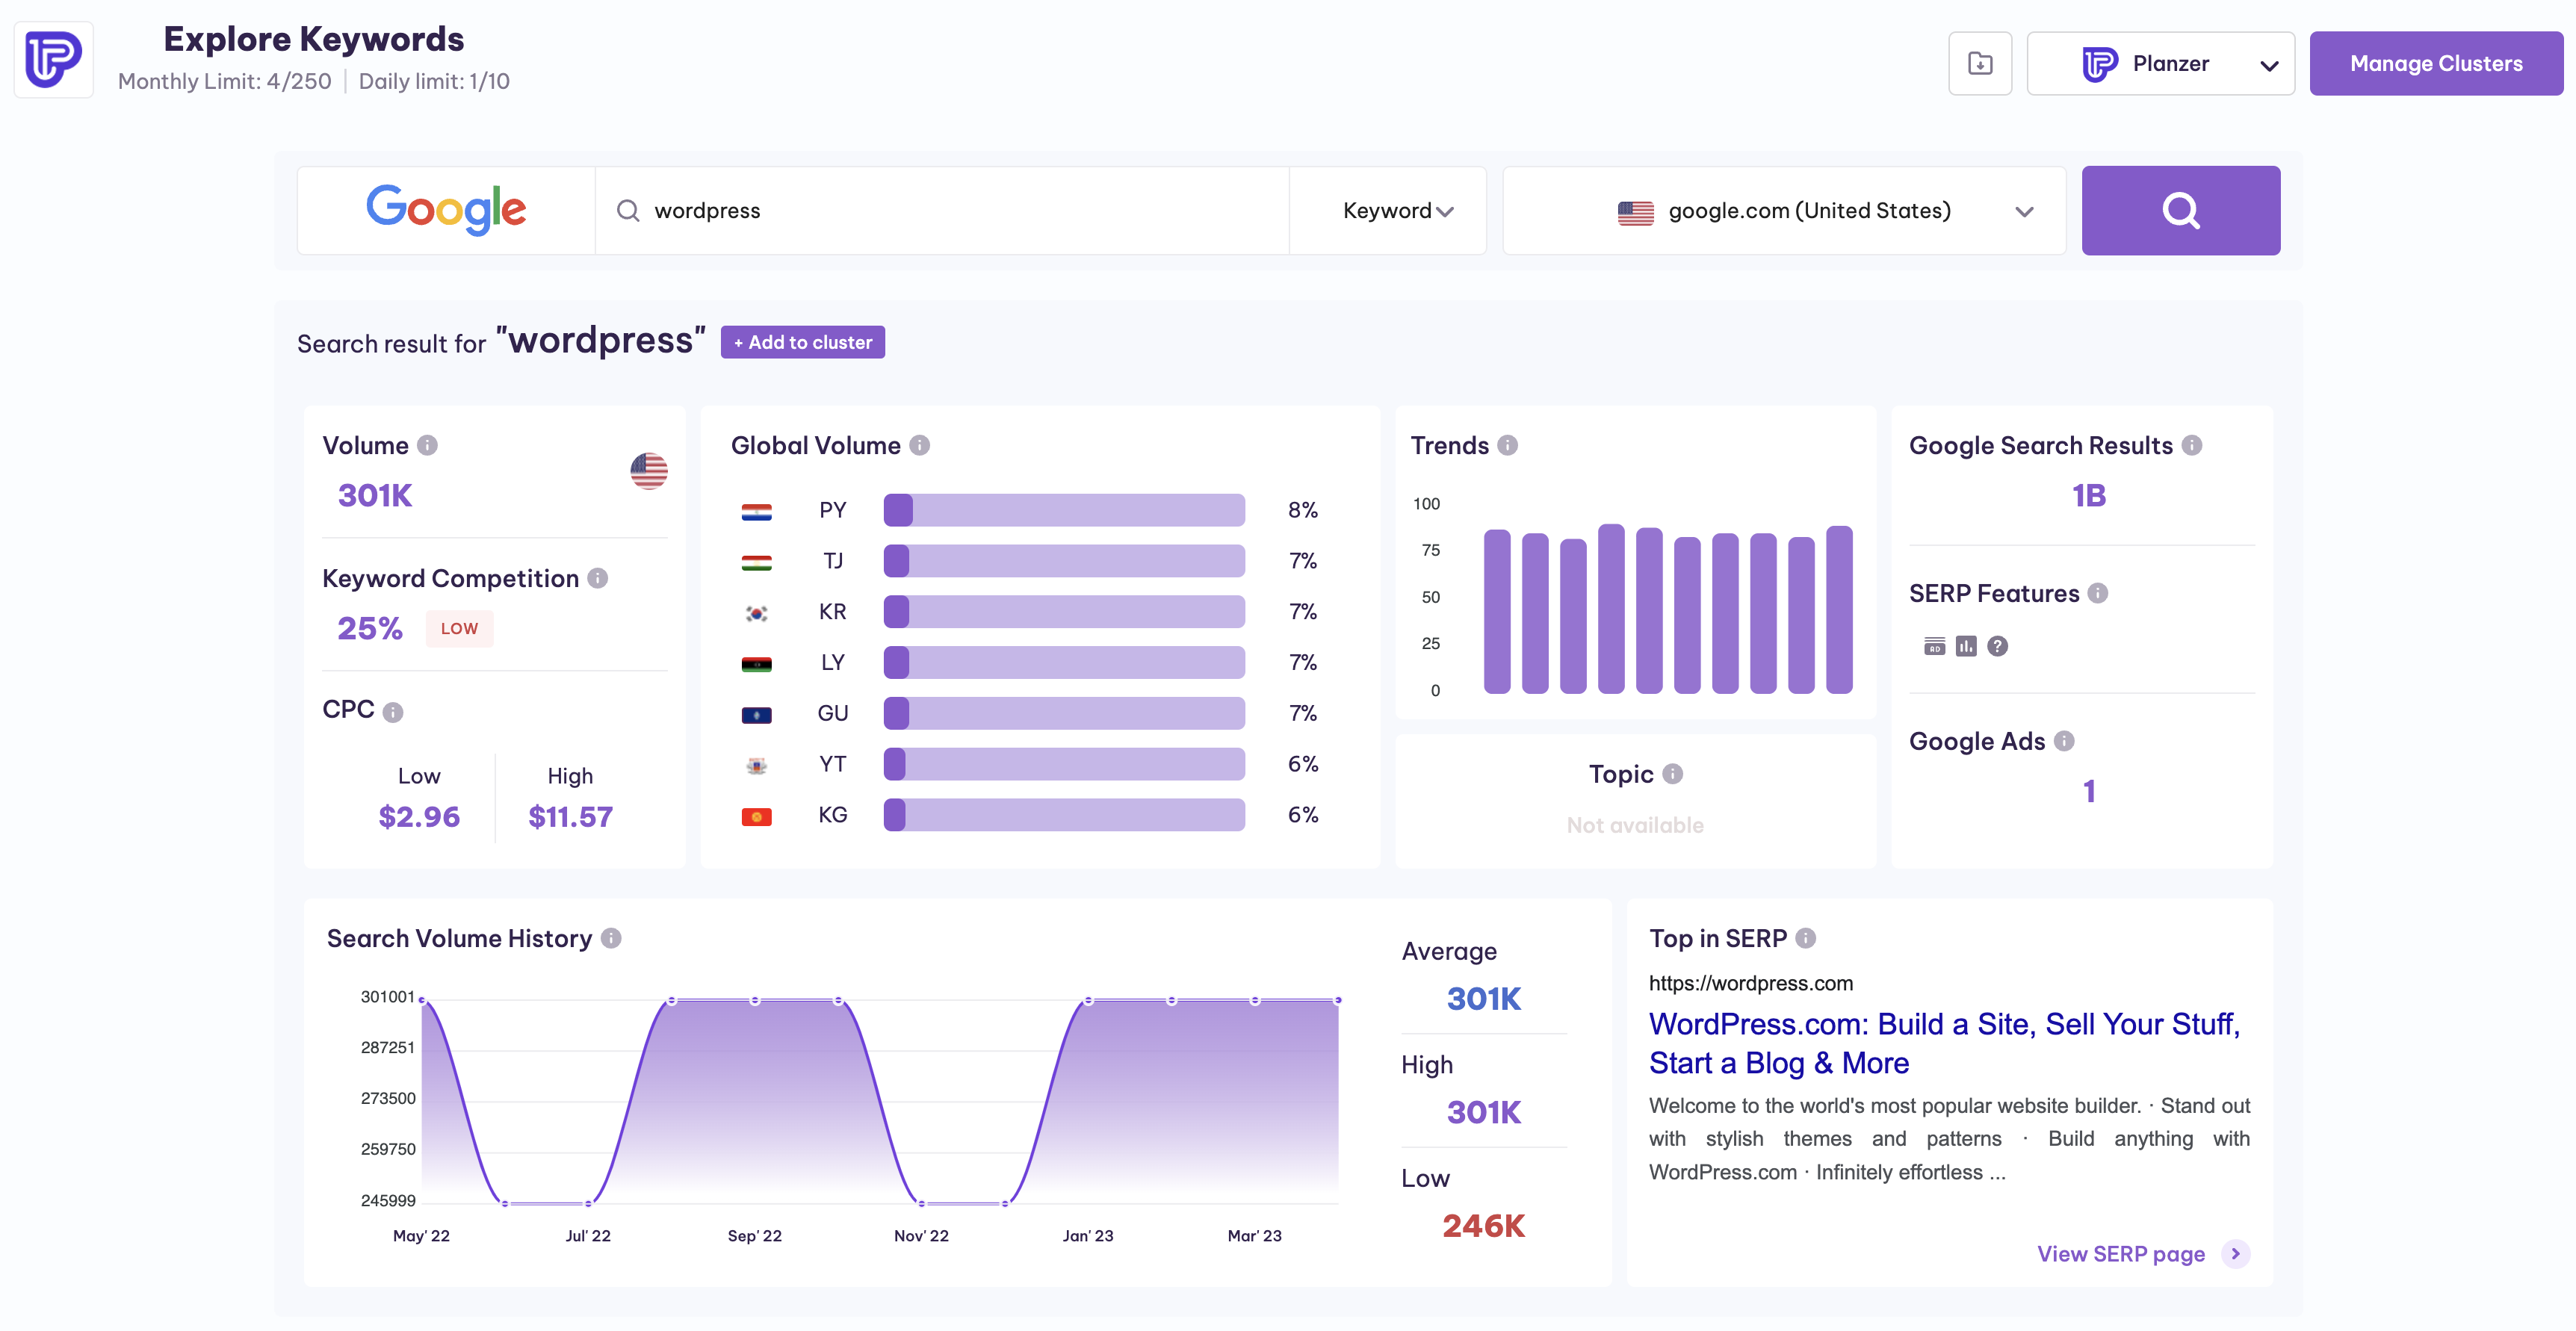Click the Keyword Competition info icon
This screenshot has height=1331, width=2576.
(597, 578)
